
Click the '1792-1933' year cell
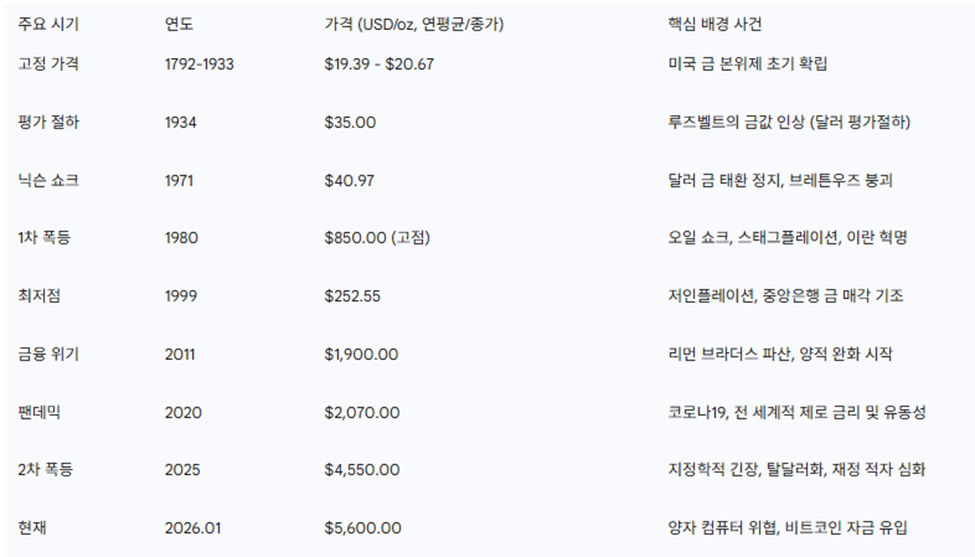198,64
